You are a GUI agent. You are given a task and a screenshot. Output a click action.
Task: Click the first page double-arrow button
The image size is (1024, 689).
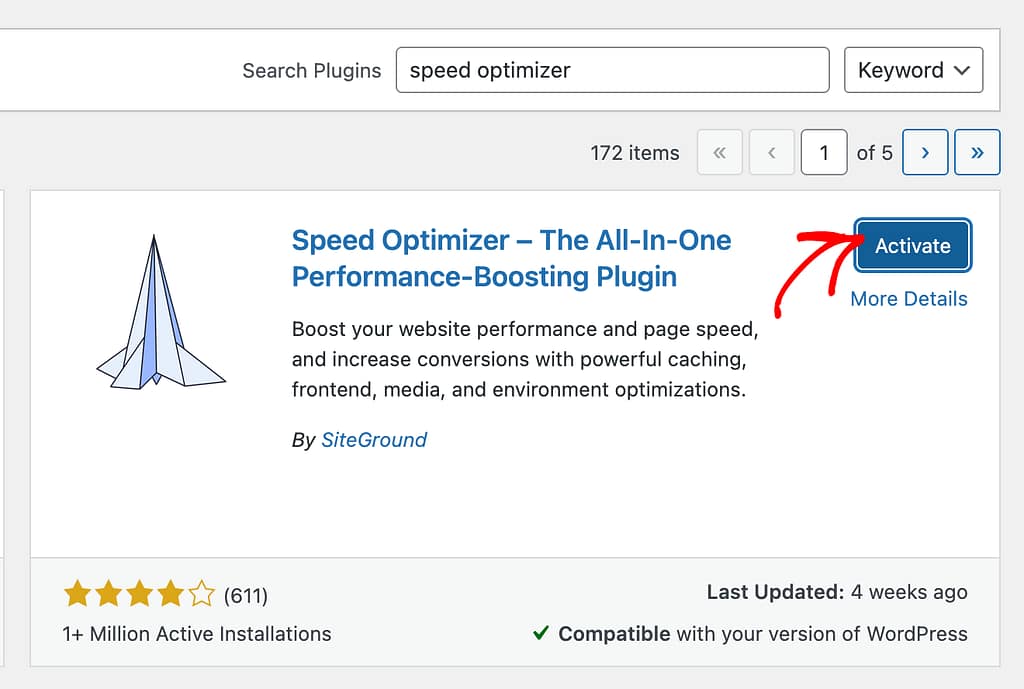tap(720, 153)
